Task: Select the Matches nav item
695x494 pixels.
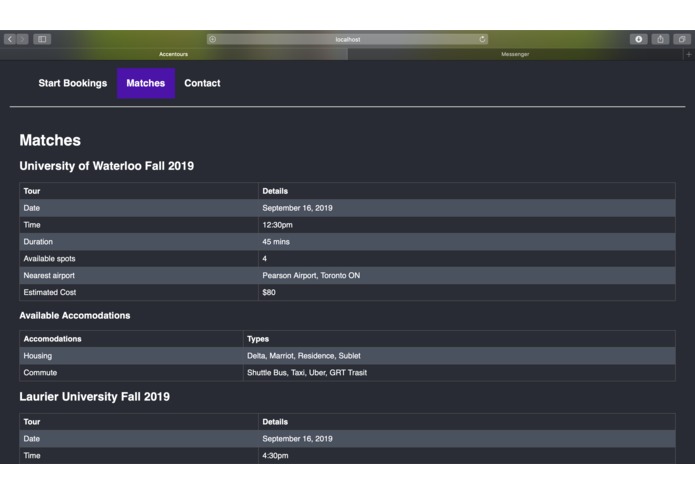Action: (146, 83)
